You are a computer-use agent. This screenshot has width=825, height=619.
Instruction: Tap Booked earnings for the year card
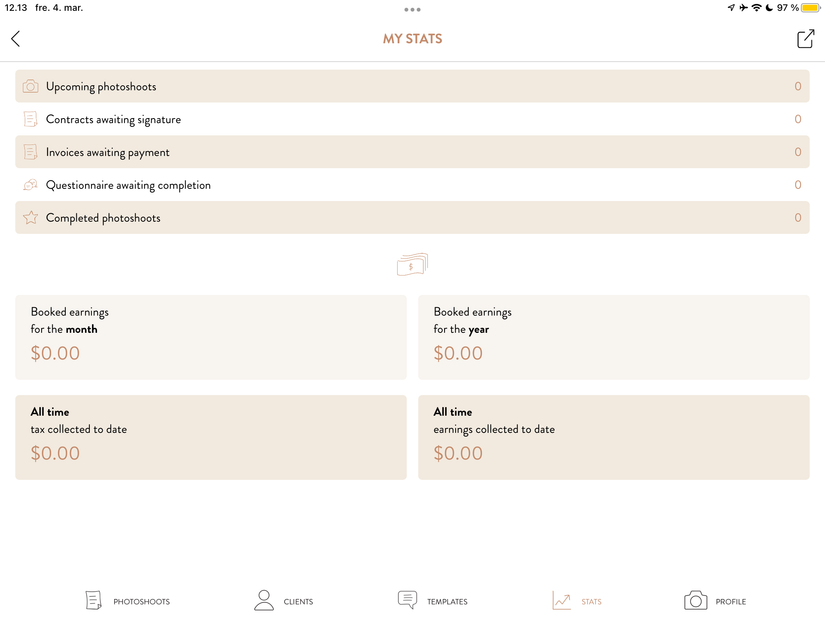point(613,337)
